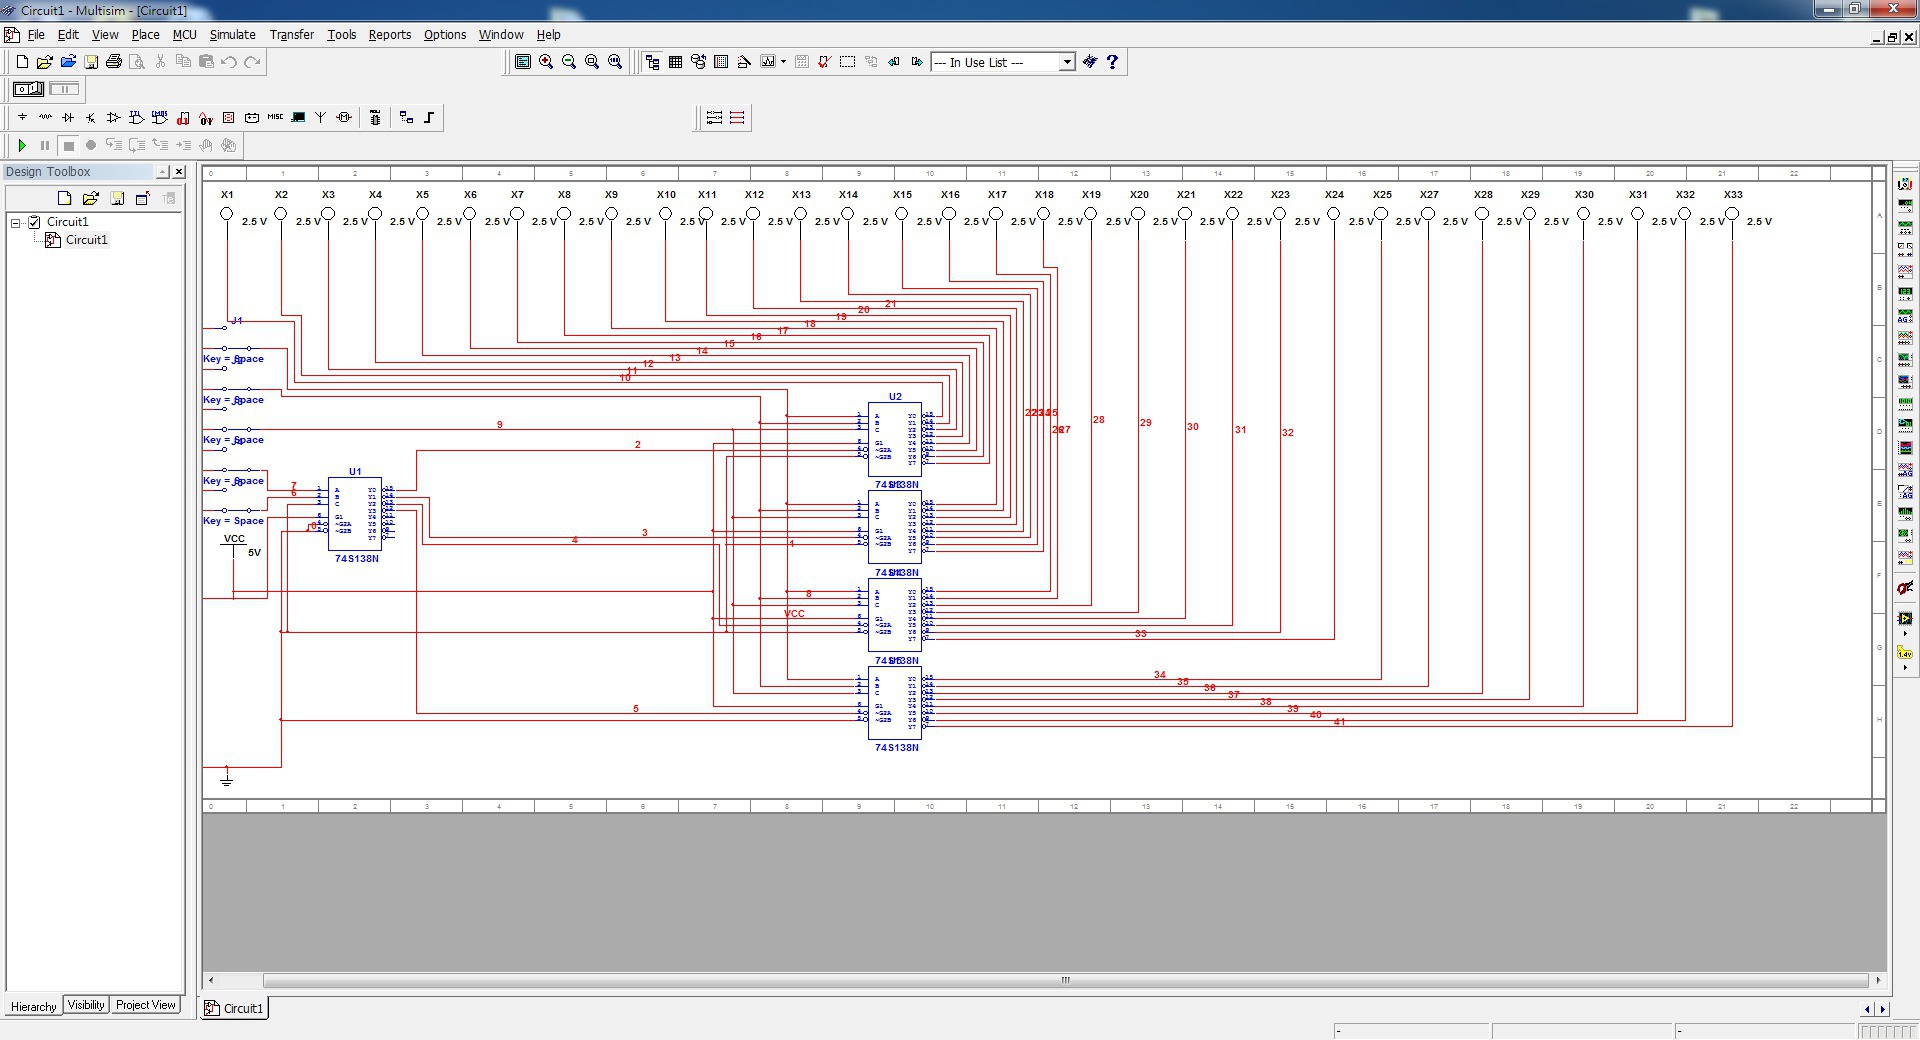Open the In Use List dropdown

(x=1066, y=62)
